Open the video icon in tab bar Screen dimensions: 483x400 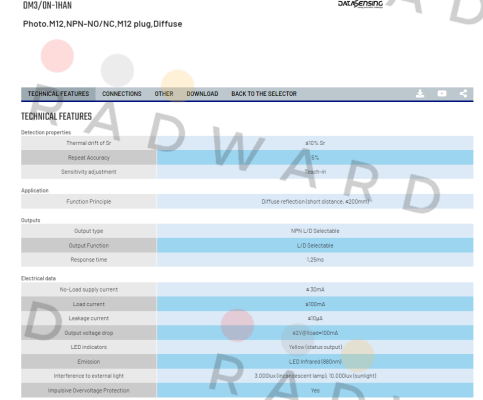(x=442, y=94)
